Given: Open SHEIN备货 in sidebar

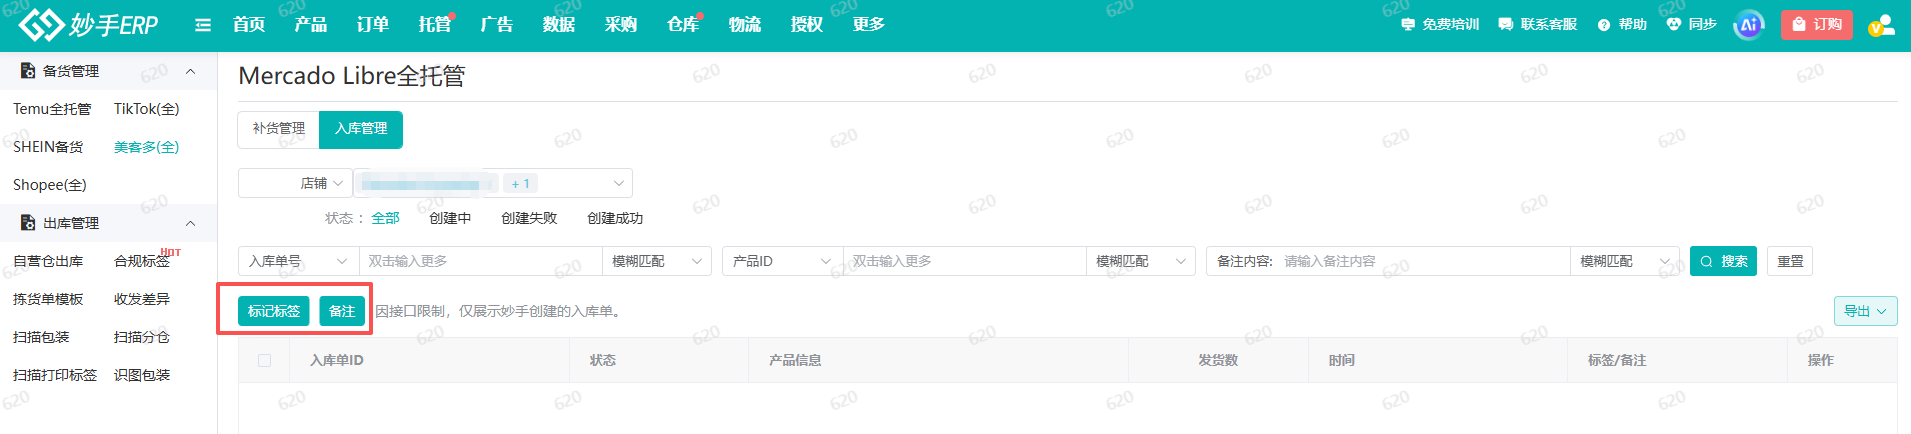Looking at the screenshot, I should [48, 147].
